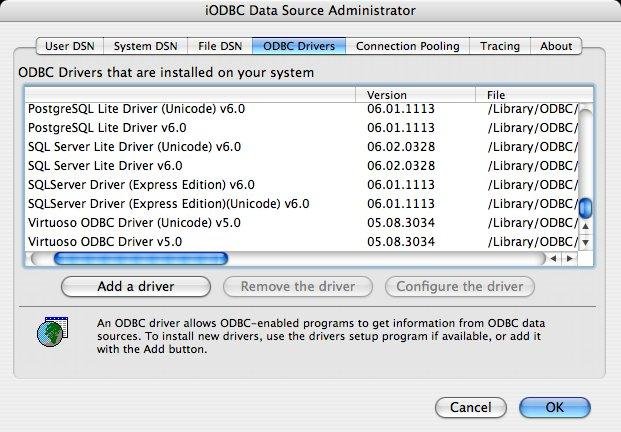Image resolution: width=621 pixels, height=432 pixels.
Task: Click the horizontal scrollbar right arrow
Action: click(569, 258)
